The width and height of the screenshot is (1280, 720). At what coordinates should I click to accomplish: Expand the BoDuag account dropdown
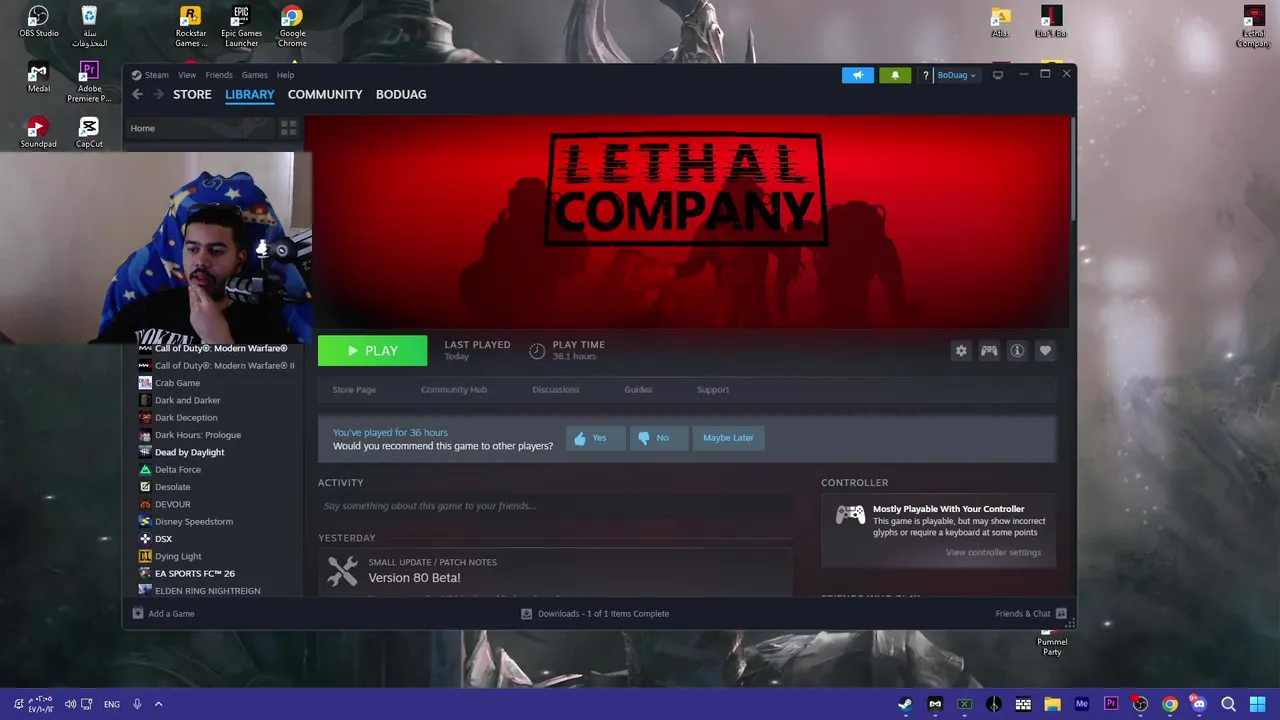pyautogui.click(x=956, y=75)
